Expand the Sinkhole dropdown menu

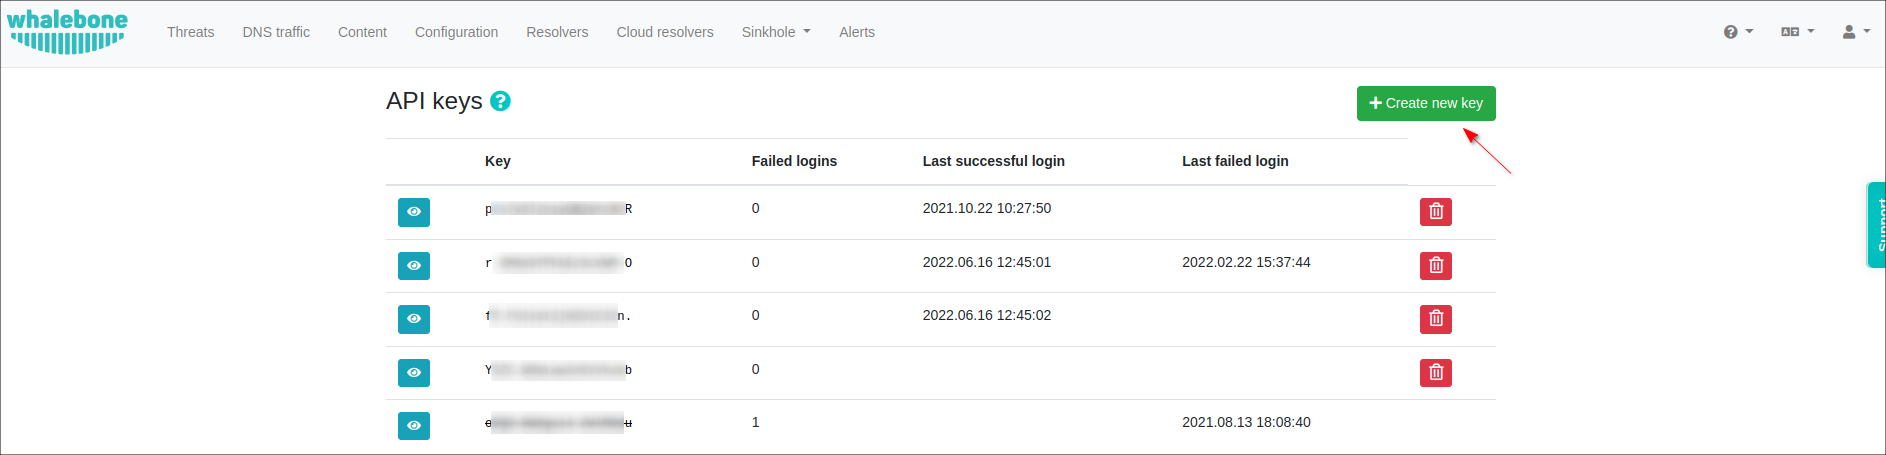point(776,32)
